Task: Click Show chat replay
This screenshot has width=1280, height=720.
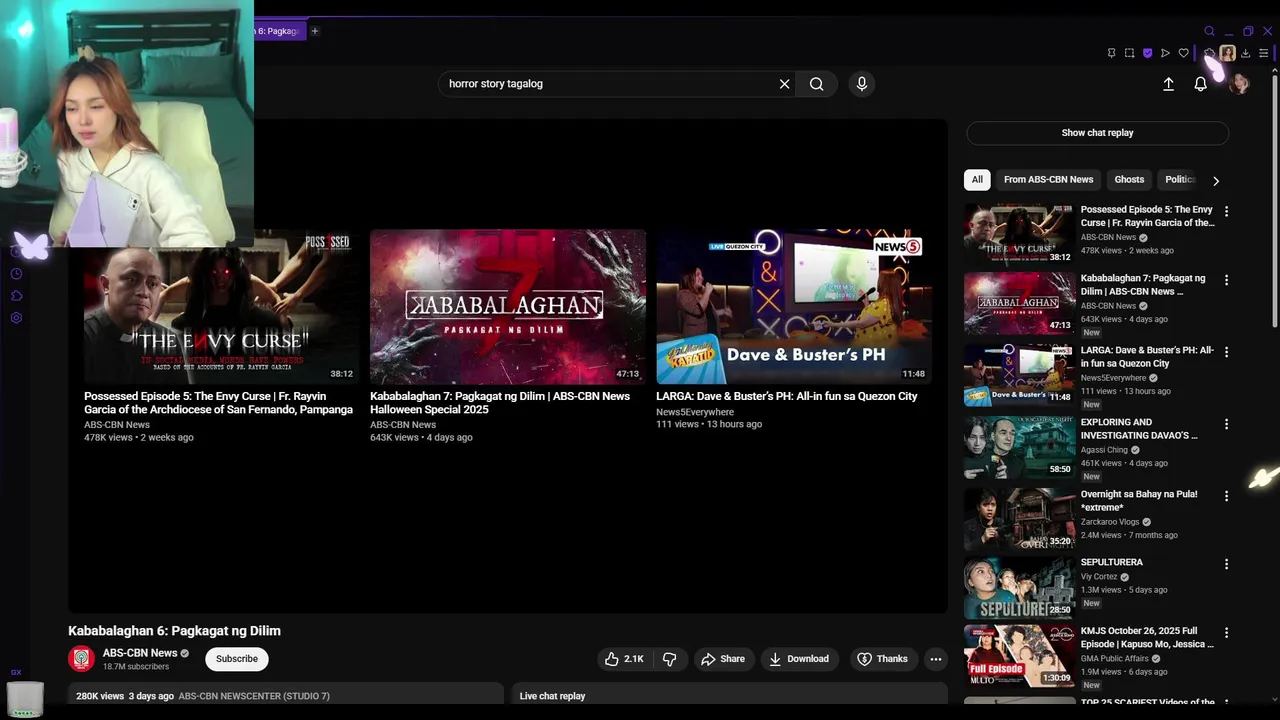Action: [x=1097, y=133]
